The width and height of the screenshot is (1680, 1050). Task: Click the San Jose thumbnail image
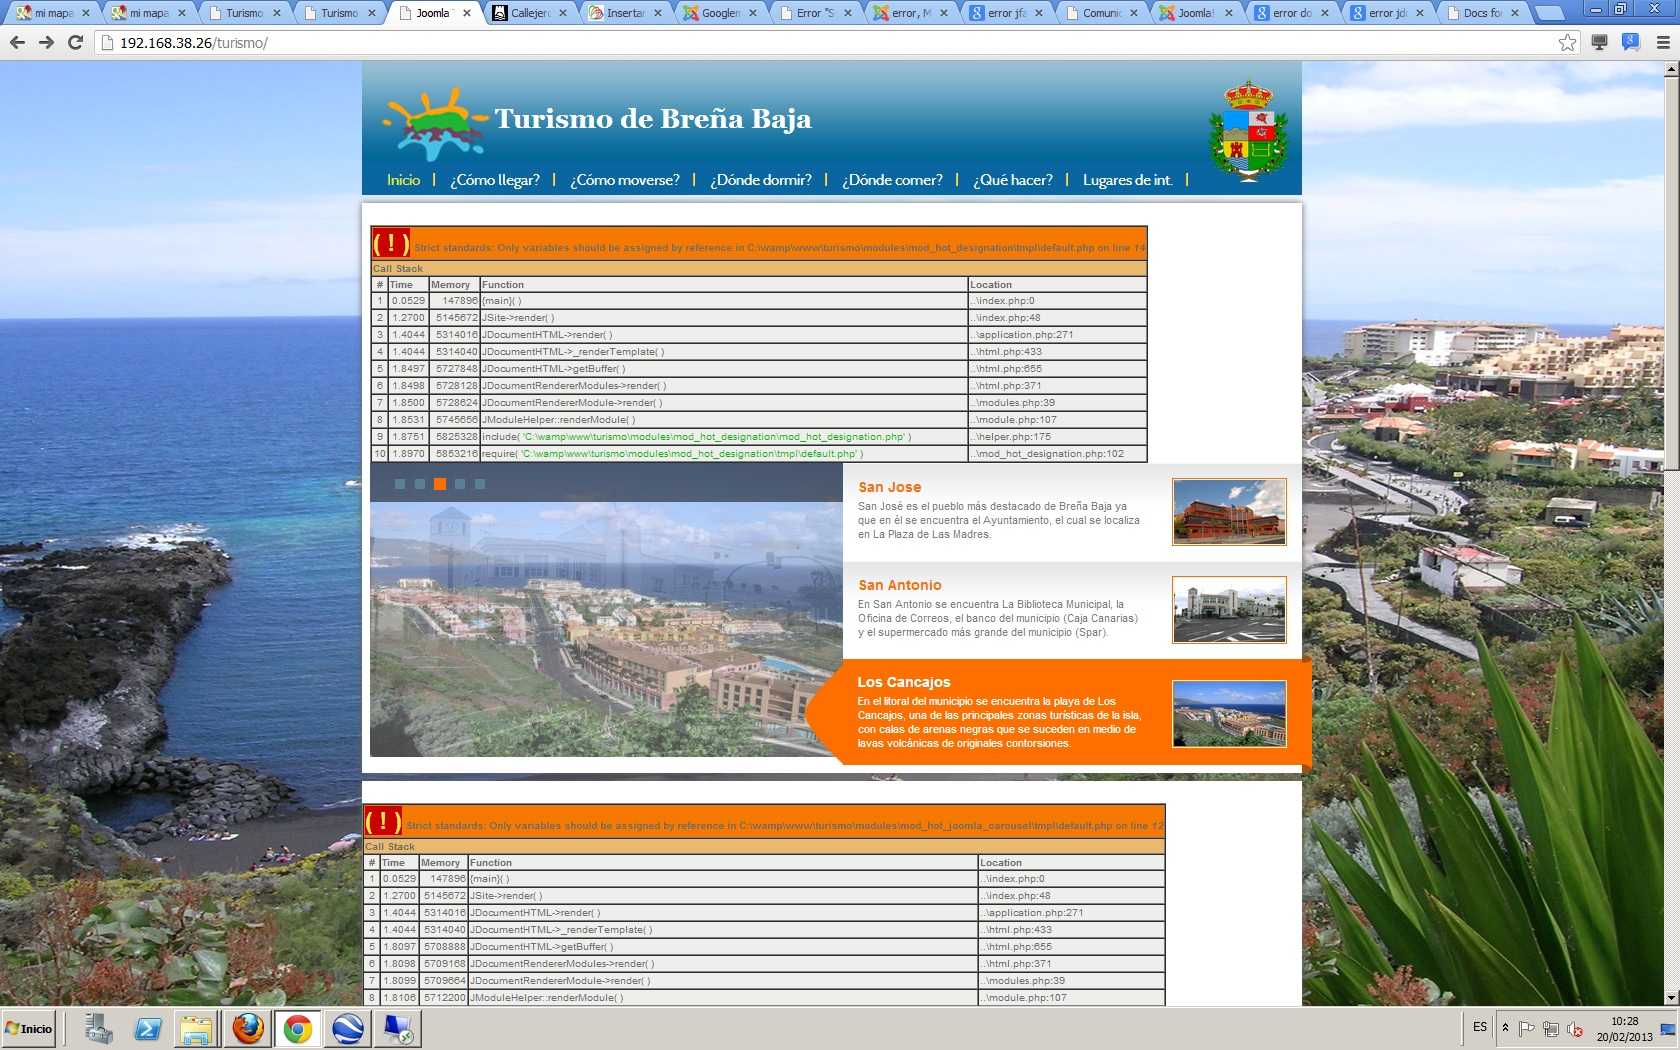(x=1229, y=511)
